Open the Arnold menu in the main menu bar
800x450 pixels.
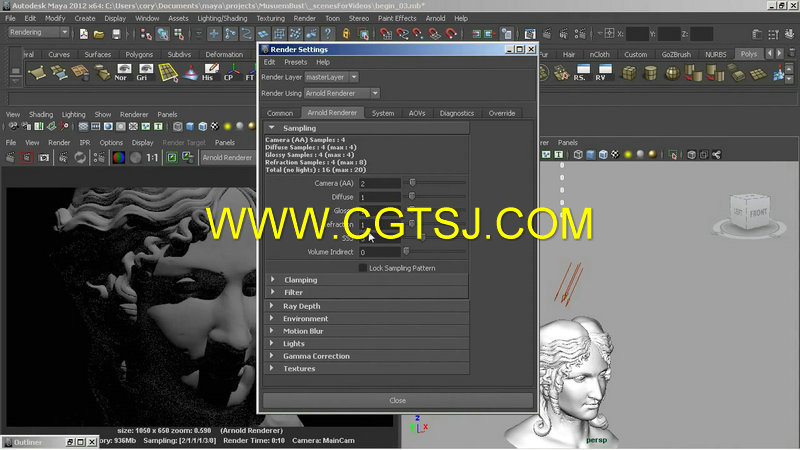pyautogui.click(x=435, y=18)
